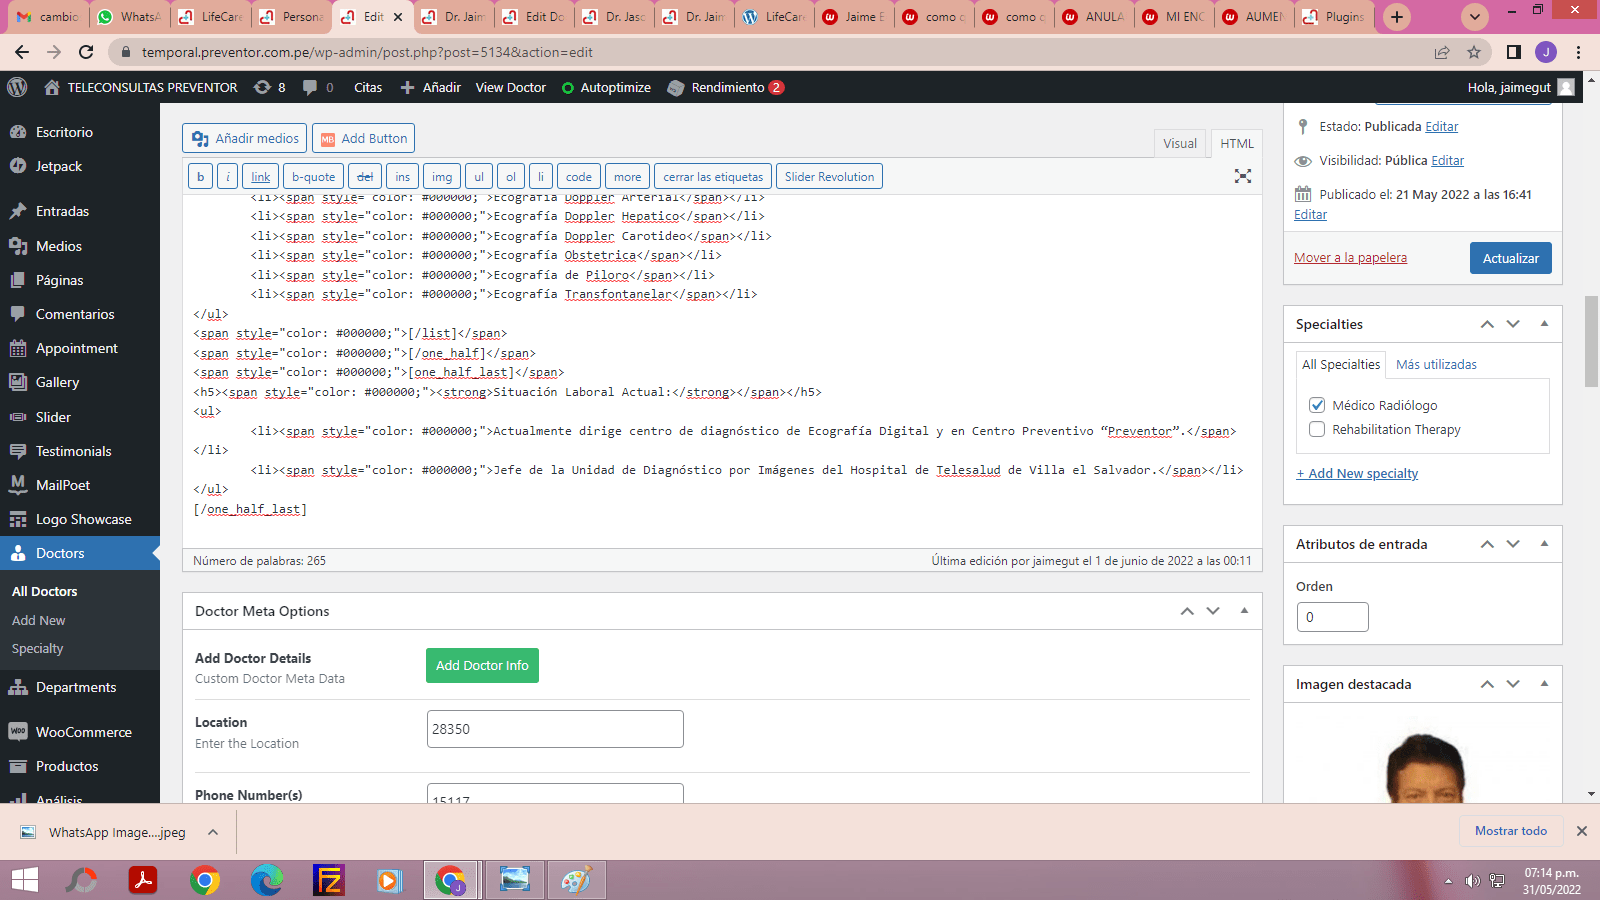The height and width of the screenshot is (900, 1600).
Task: Toggle Imagen destacada panel
Action: point(1544,684)
